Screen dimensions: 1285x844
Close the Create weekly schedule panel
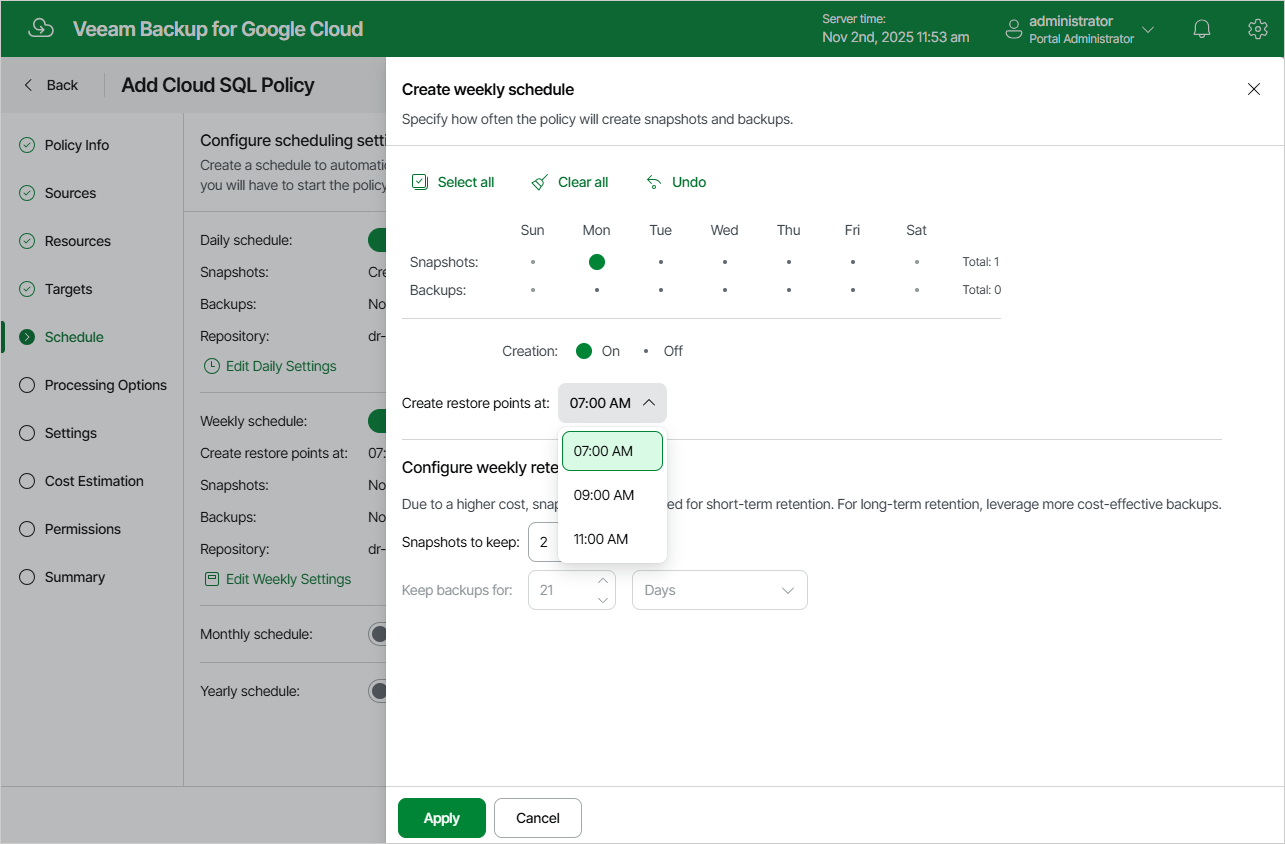[1254, 89]
